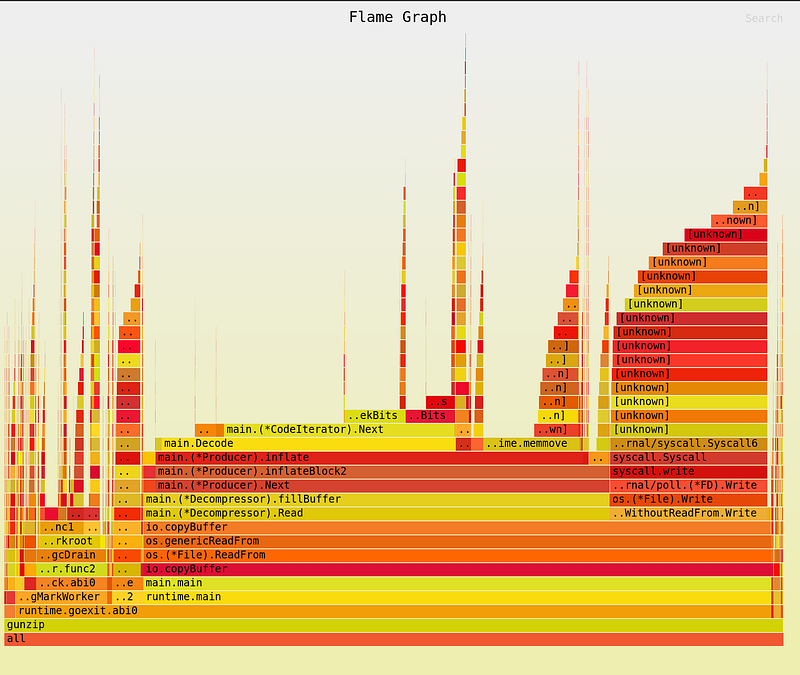The height and width of the screenshot is (675, 800).
Task: Click the main.(*Decompressor).Read frame
Action: click(300, 513)
